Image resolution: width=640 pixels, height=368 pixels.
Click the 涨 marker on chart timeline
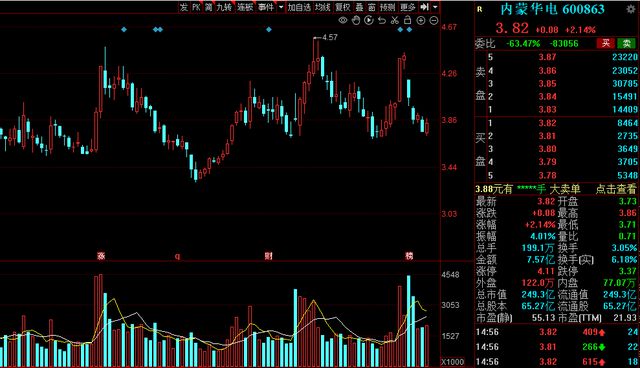coord(101,256)
